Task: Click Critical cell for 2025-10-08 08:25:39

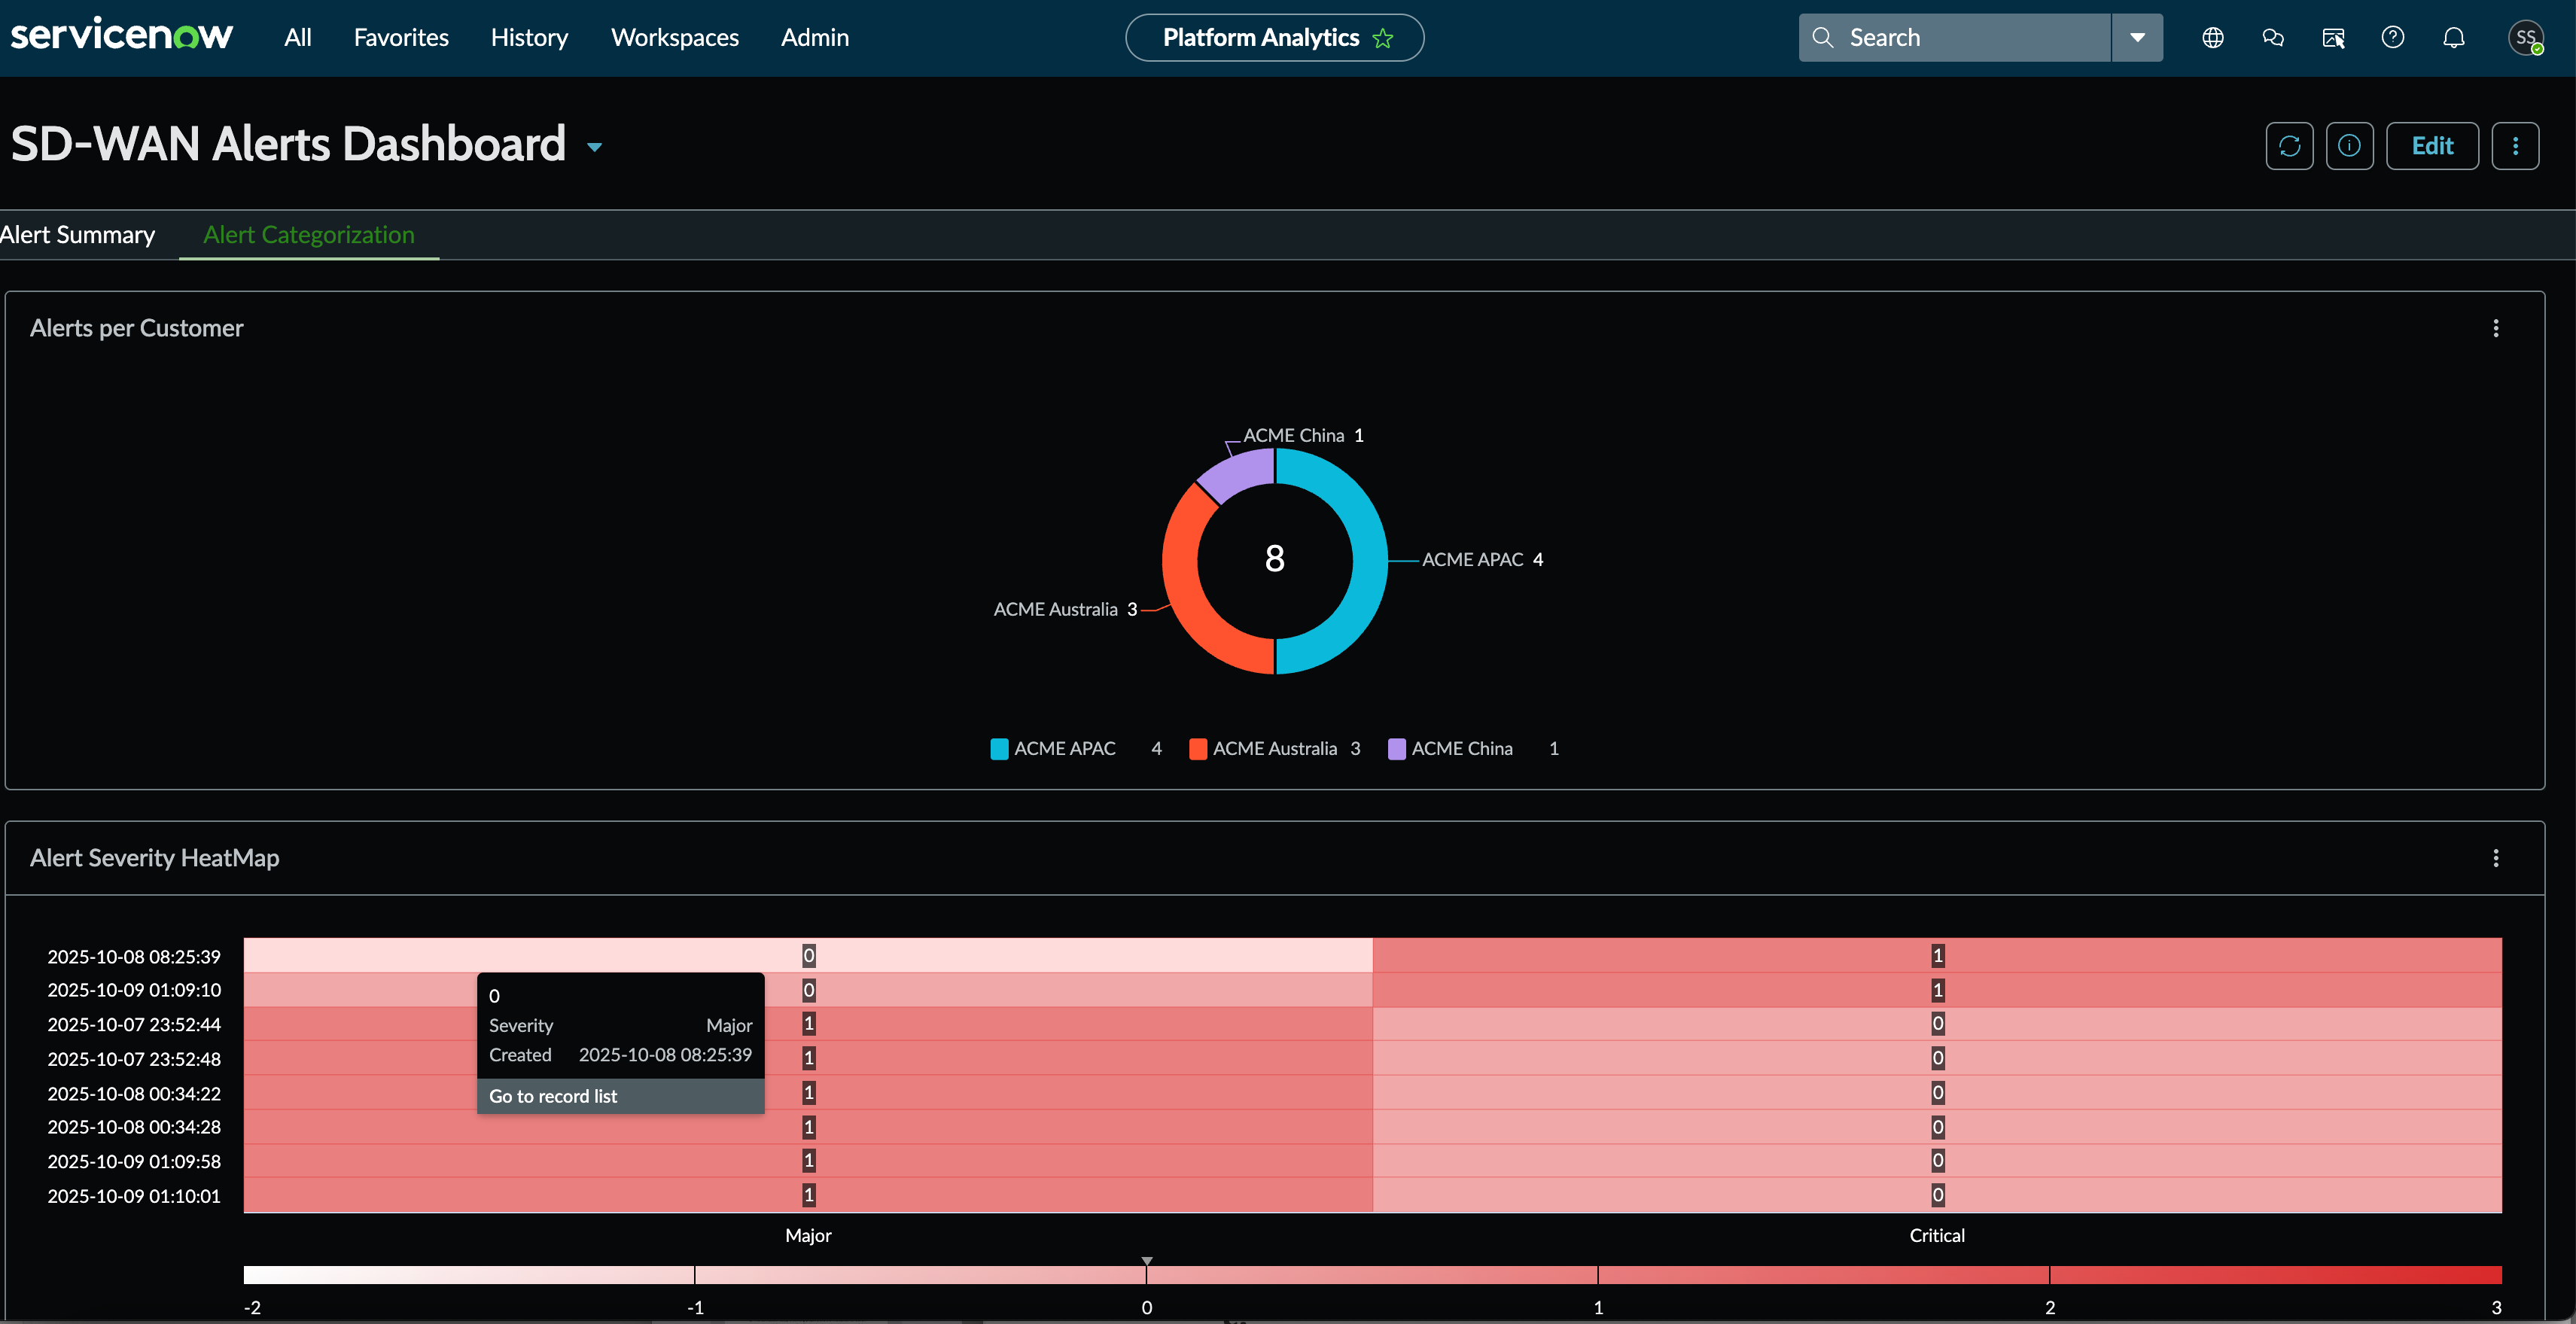Action: pos(1937,955)
